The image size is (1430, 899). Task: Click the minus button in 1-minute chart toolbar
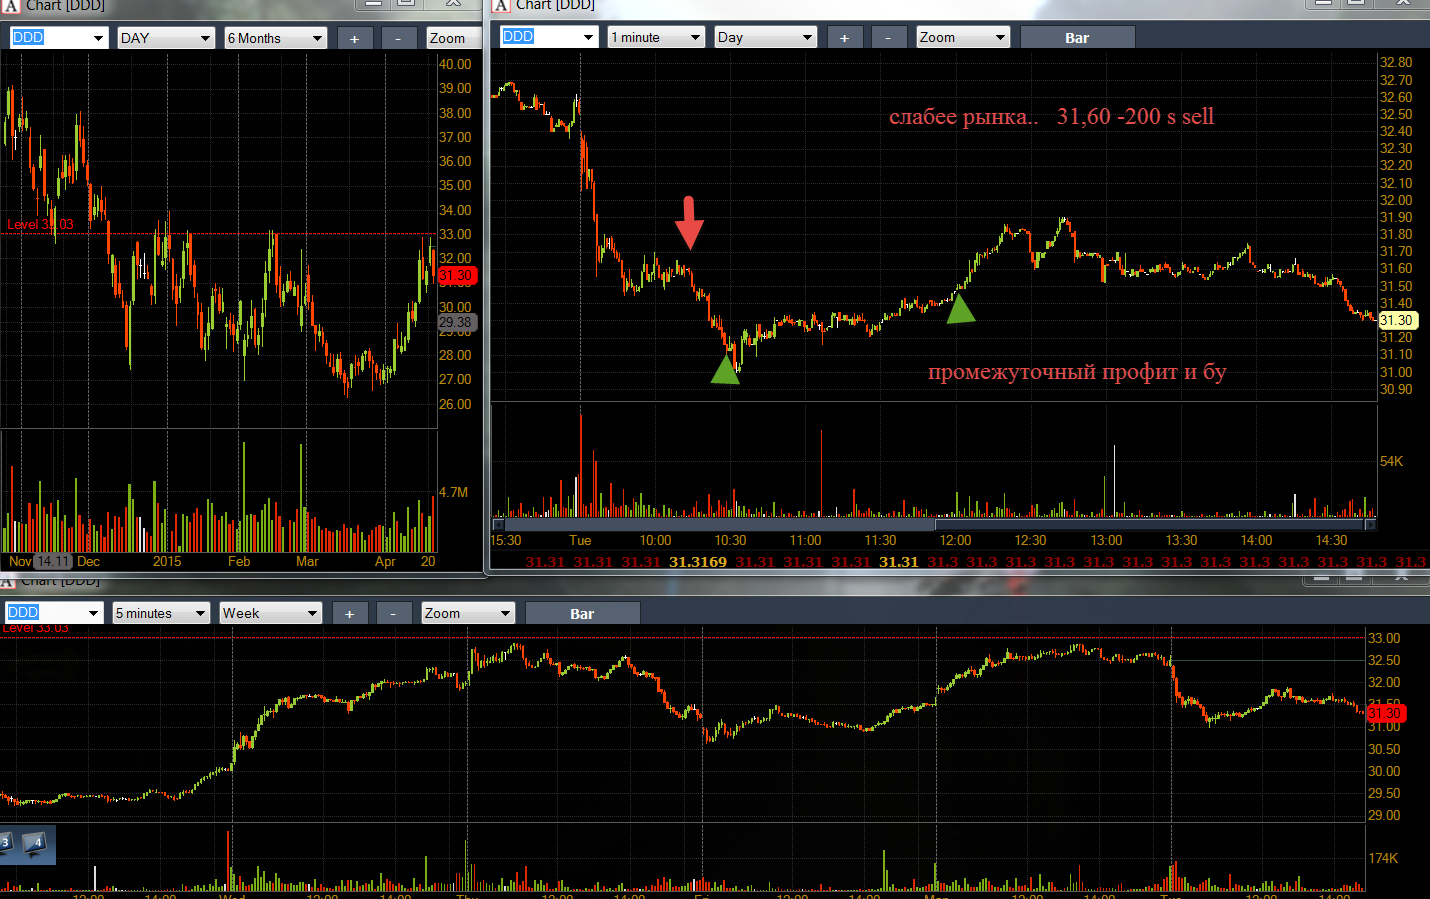pyautogui.click(x=888, y=37)
